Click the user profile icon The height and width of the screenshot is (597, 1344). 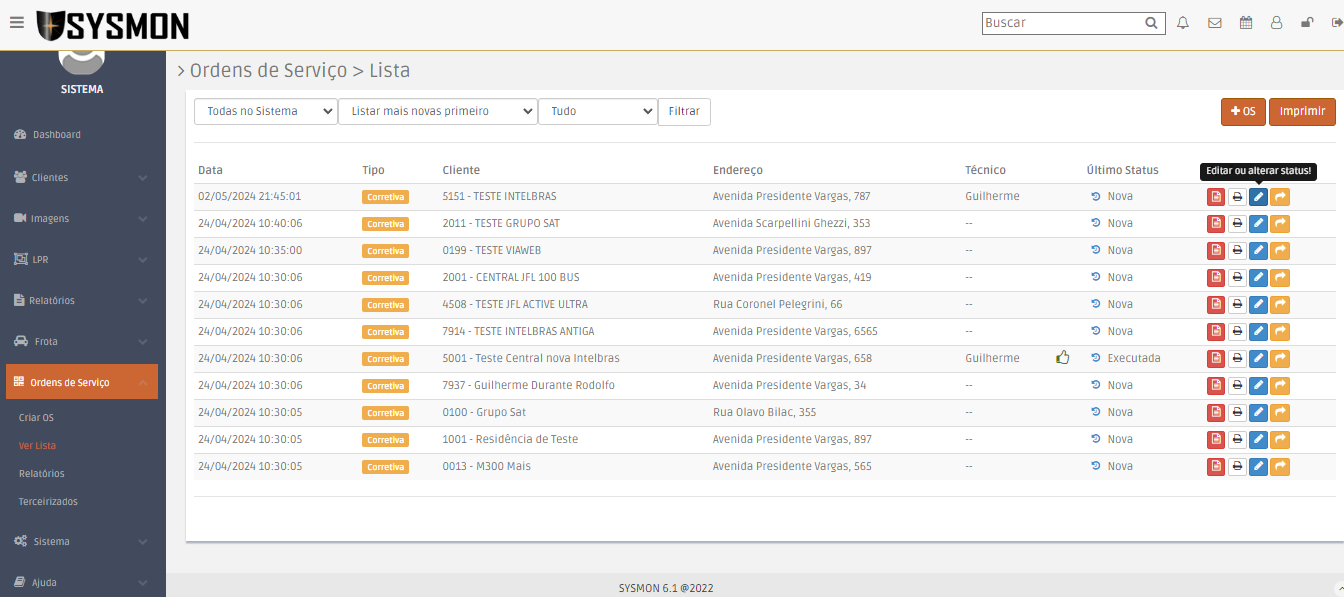click(x=1276, y=23)
